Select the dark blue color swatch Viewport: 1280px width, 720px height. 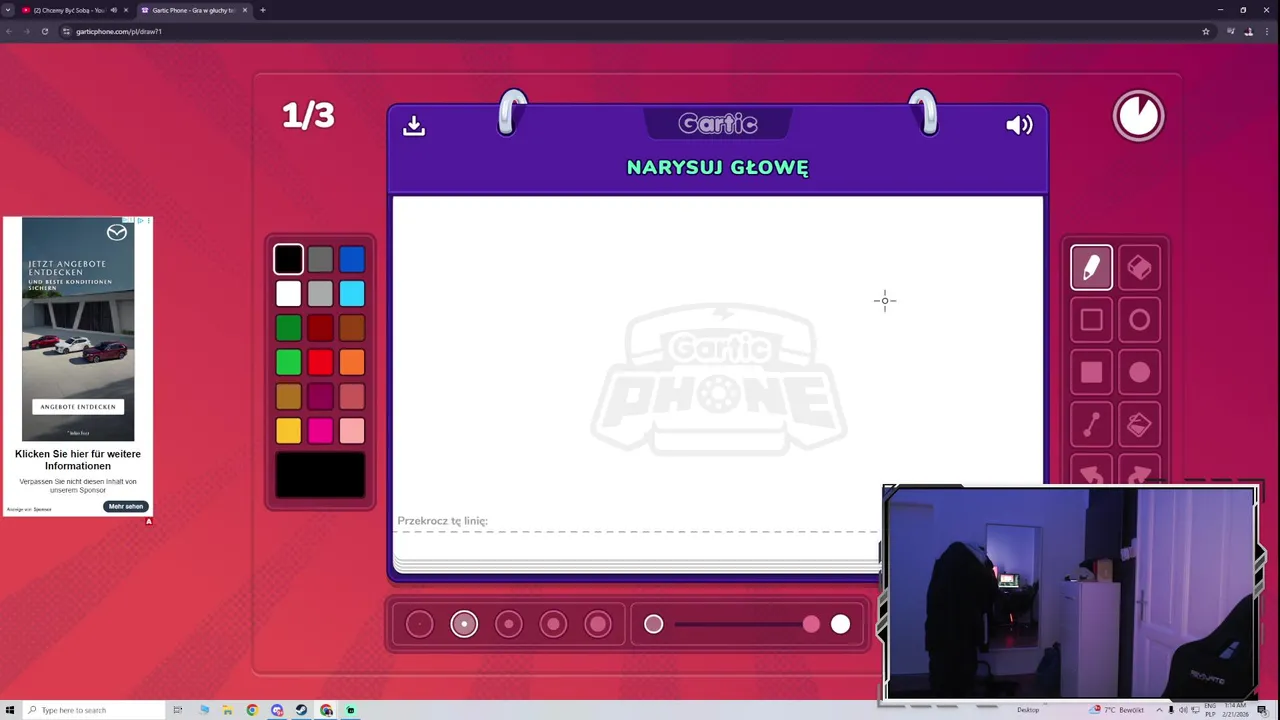352,259
